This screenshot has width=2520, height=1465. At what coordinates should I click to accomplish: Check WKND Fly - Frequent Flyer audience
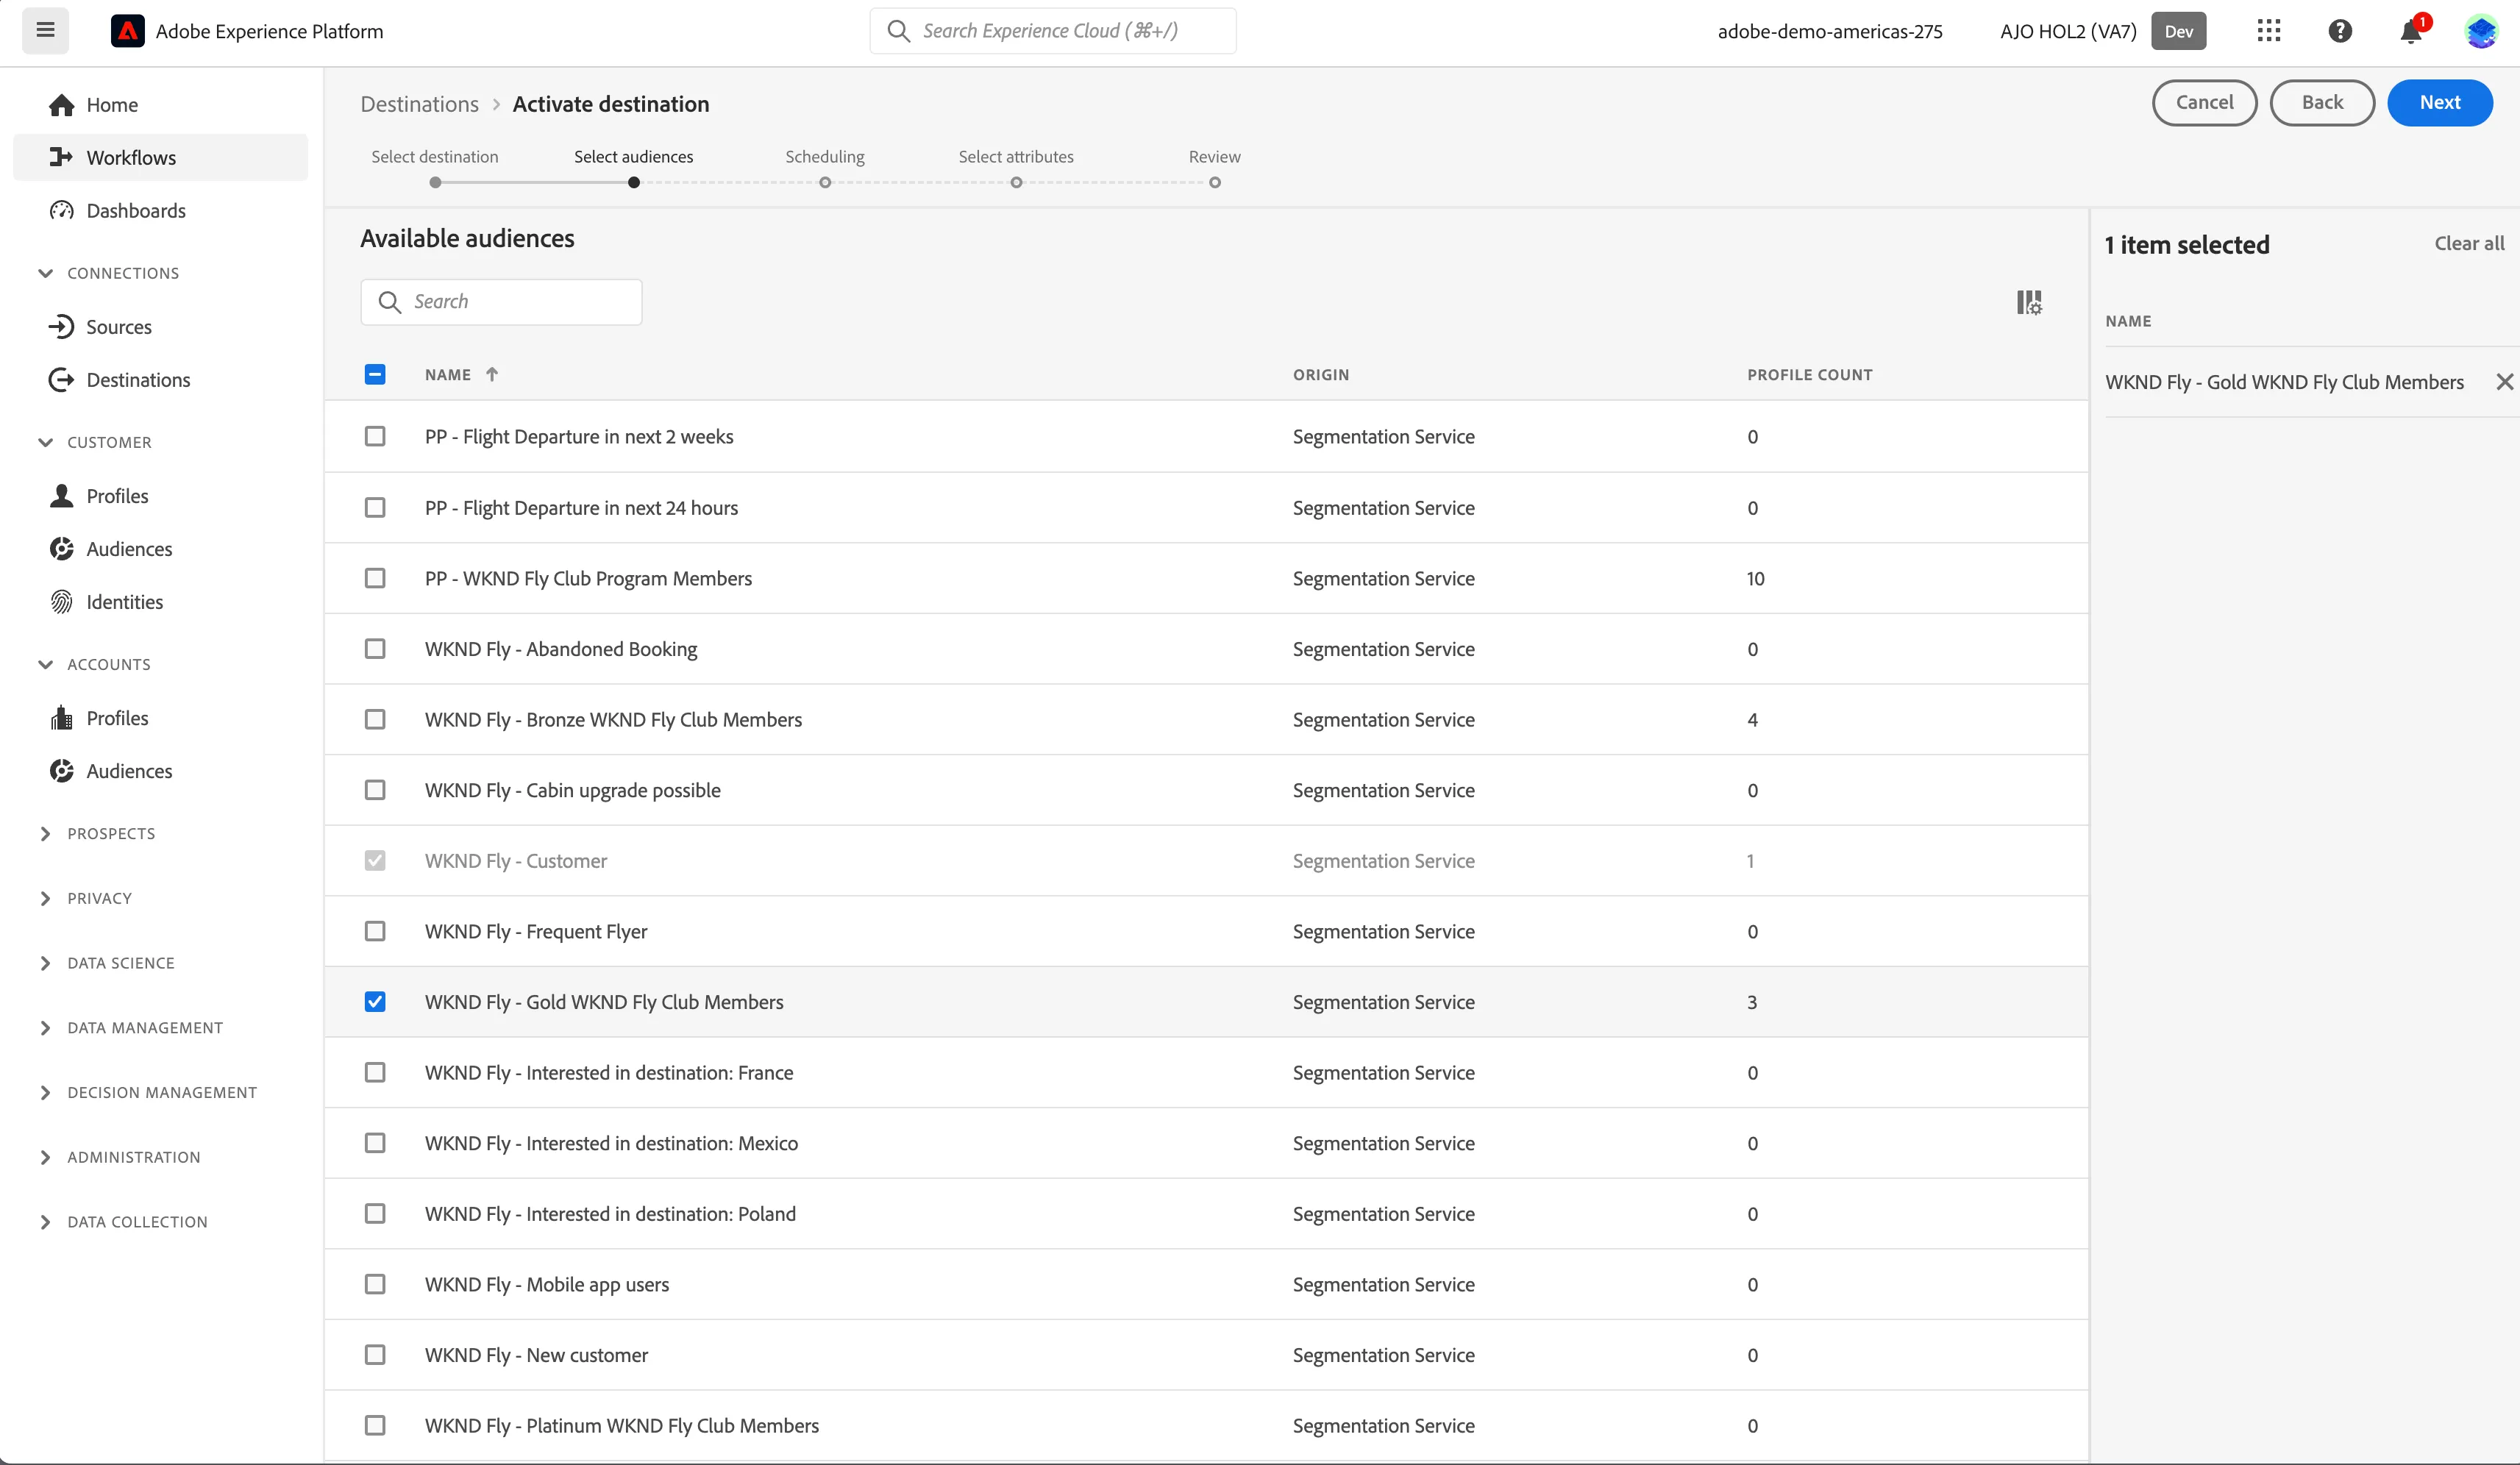click(375, 931)
